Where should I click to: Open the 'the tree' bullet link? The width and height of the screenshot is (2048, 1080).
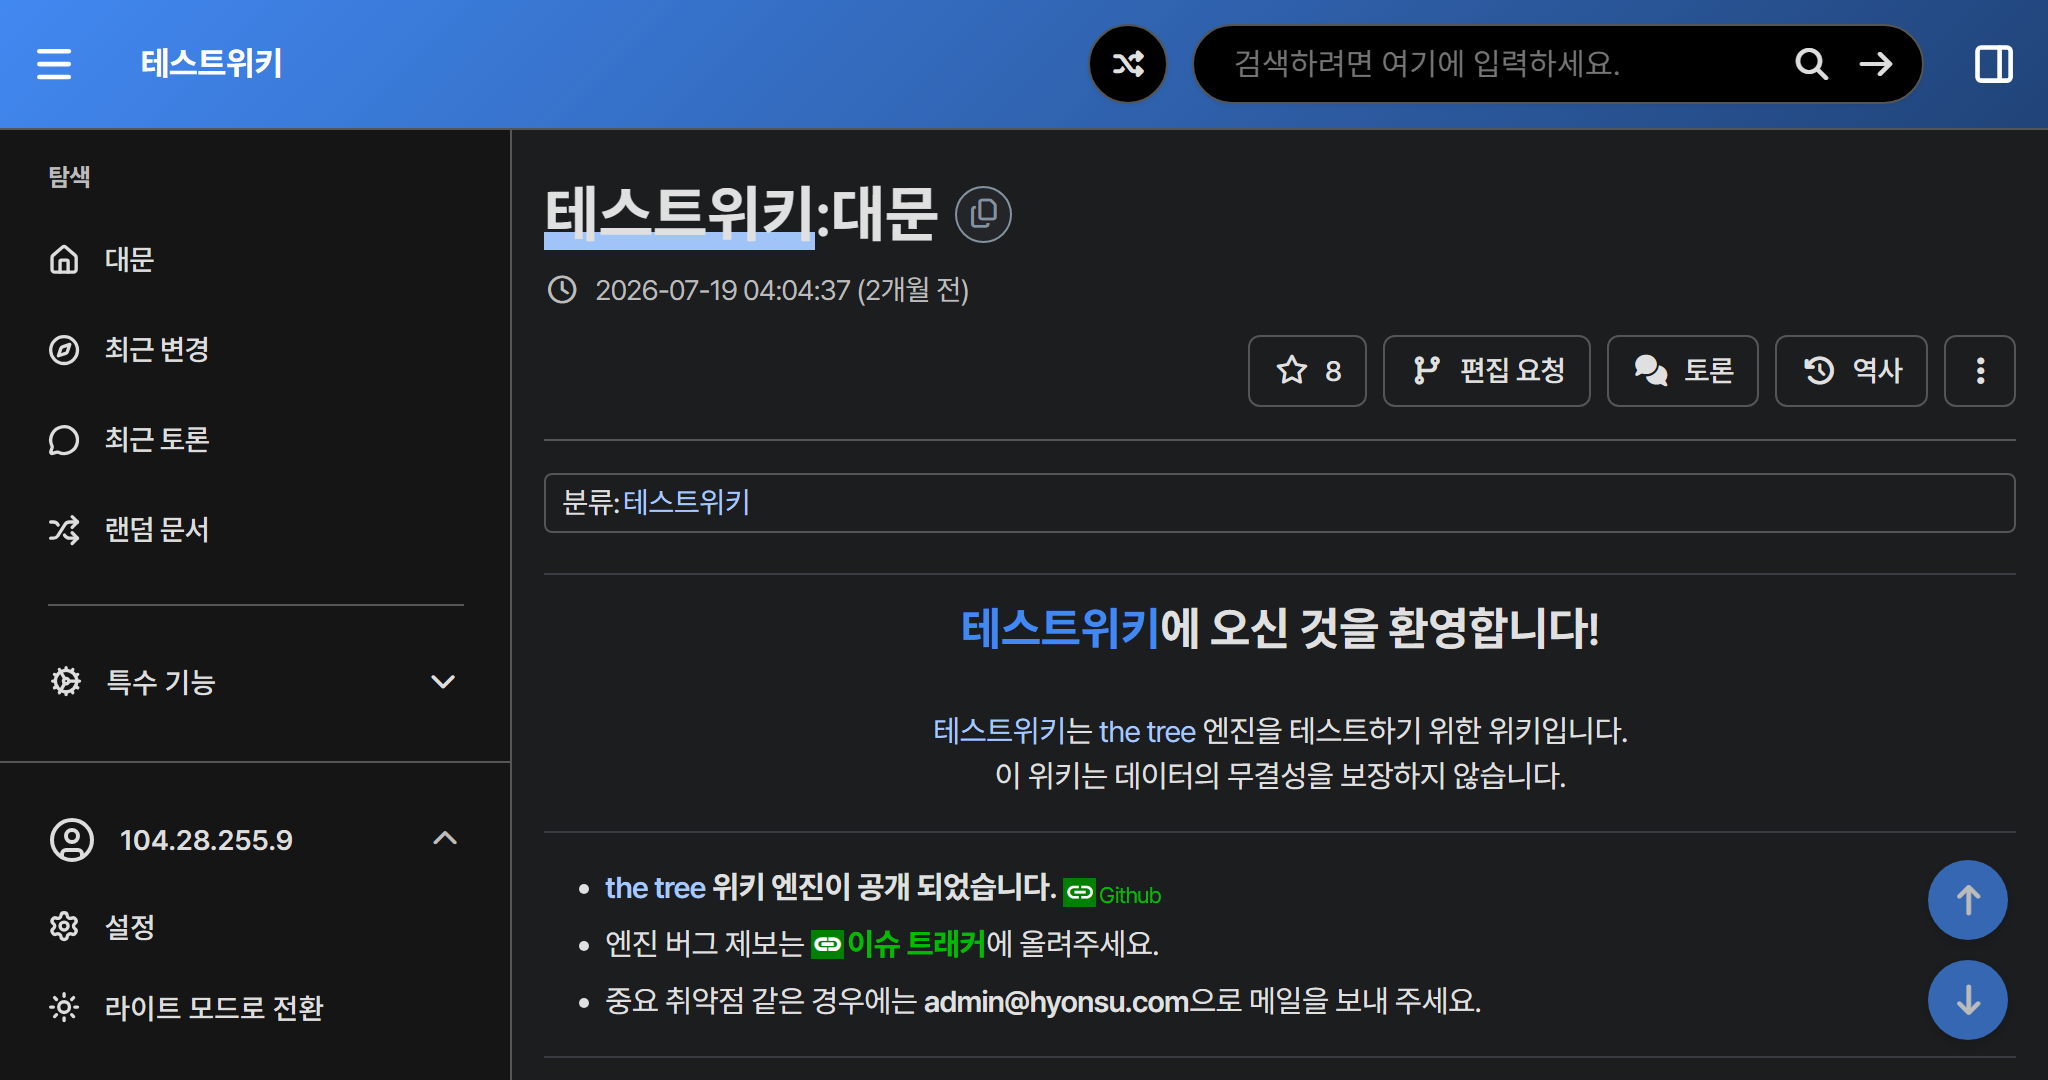coord(655,888)
